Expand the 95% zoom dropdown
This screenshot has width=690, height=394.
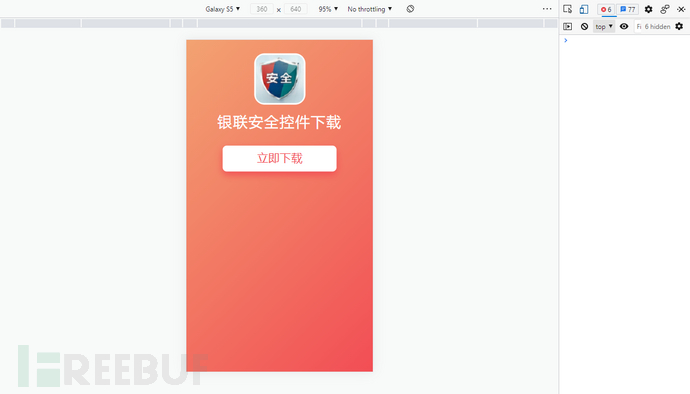pyautogui.click(x=328, y=9)
